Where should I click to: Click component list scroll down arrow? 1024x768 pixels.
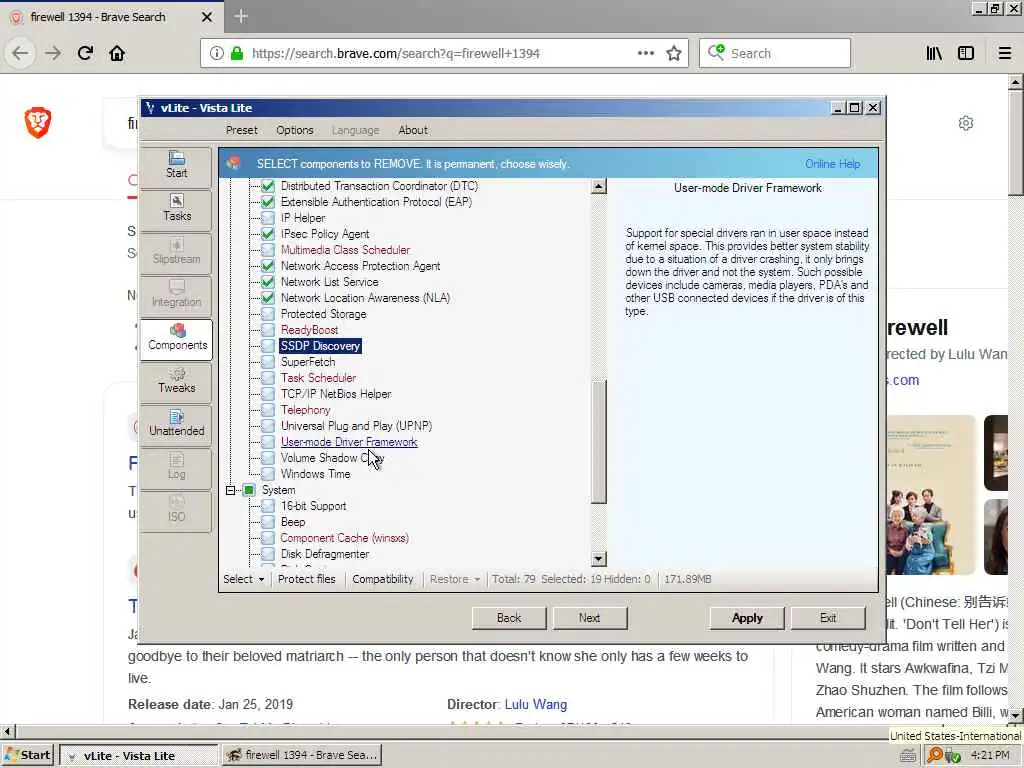point(598,559)
